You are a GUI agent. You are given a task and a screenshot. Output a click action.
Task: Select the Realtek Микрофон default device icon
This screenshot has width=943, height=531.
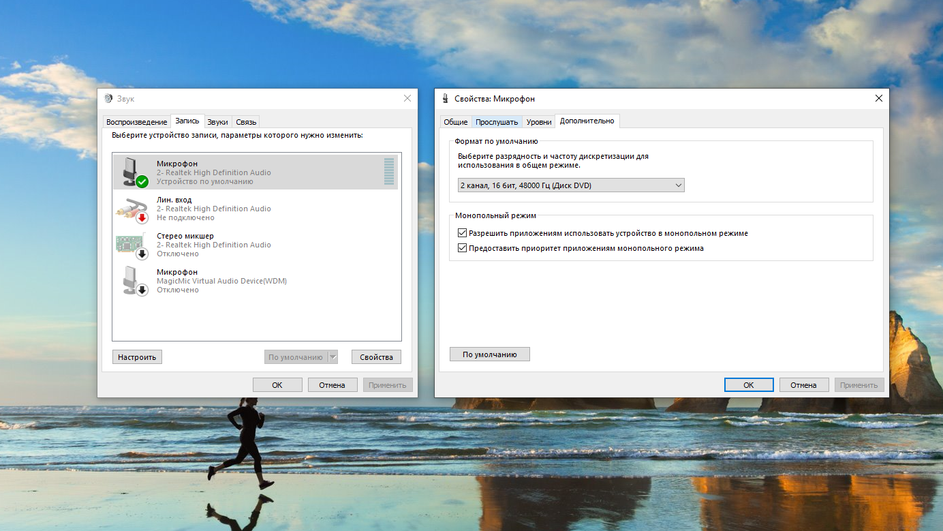[135, 172]
